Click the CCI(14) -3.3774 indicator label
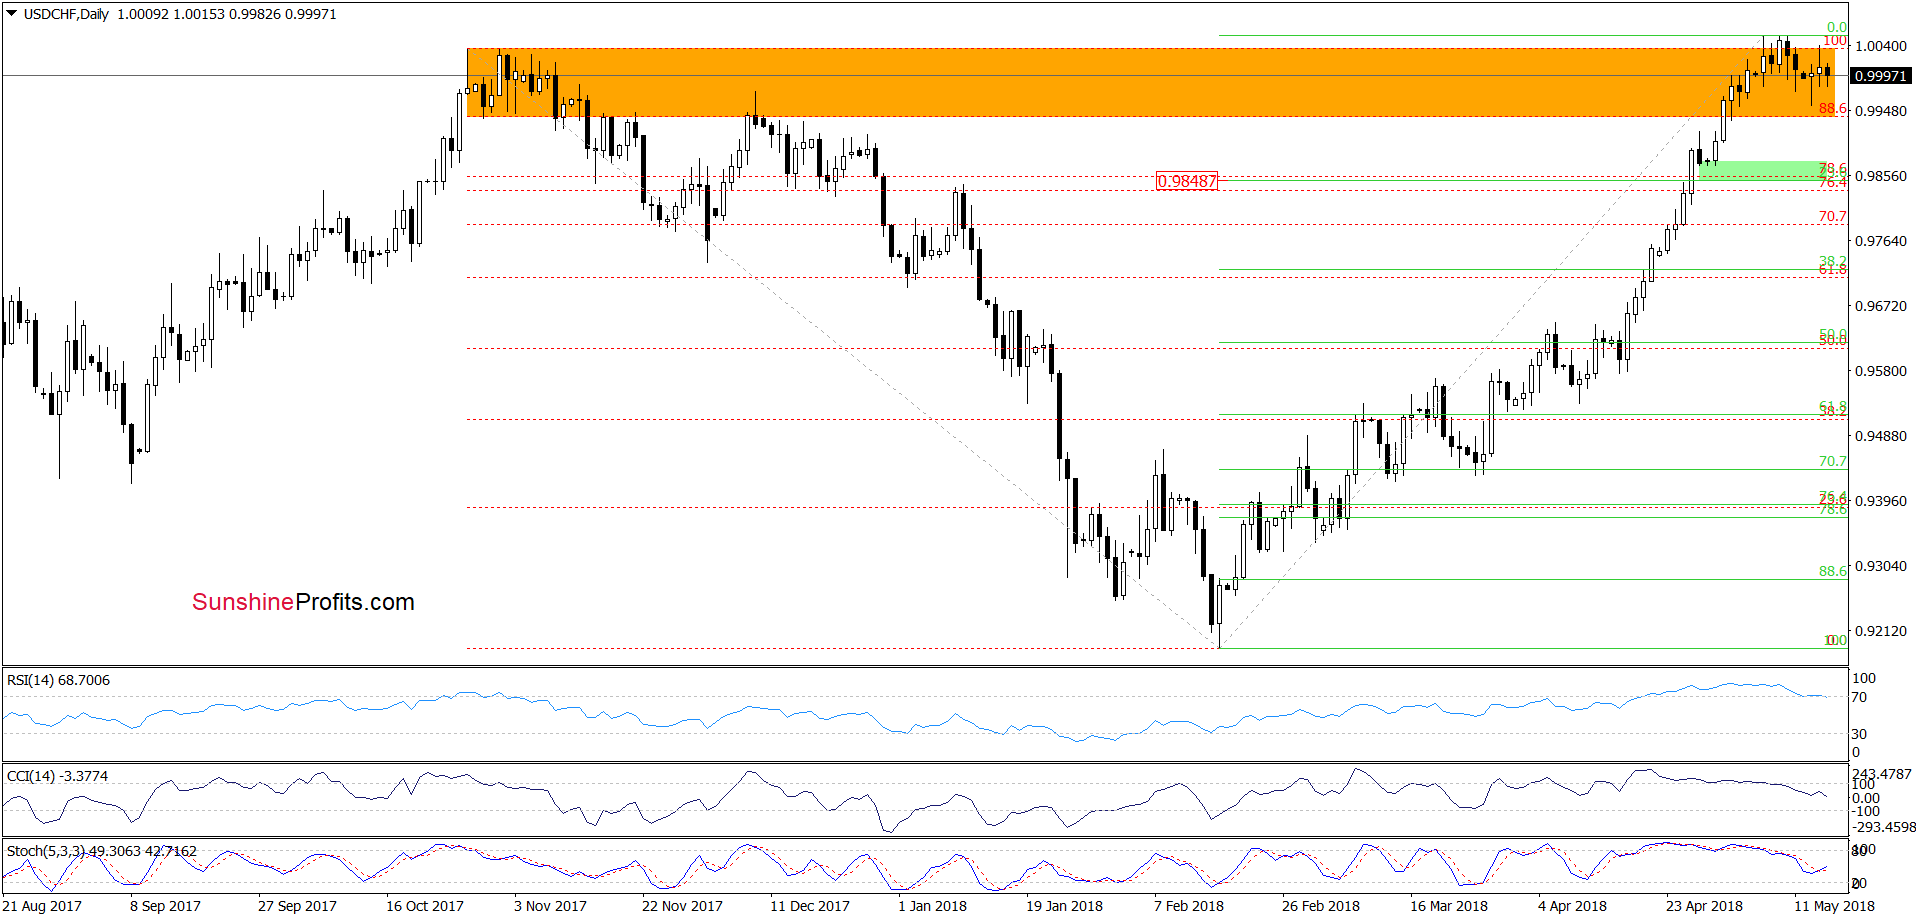 coord(57,776)
